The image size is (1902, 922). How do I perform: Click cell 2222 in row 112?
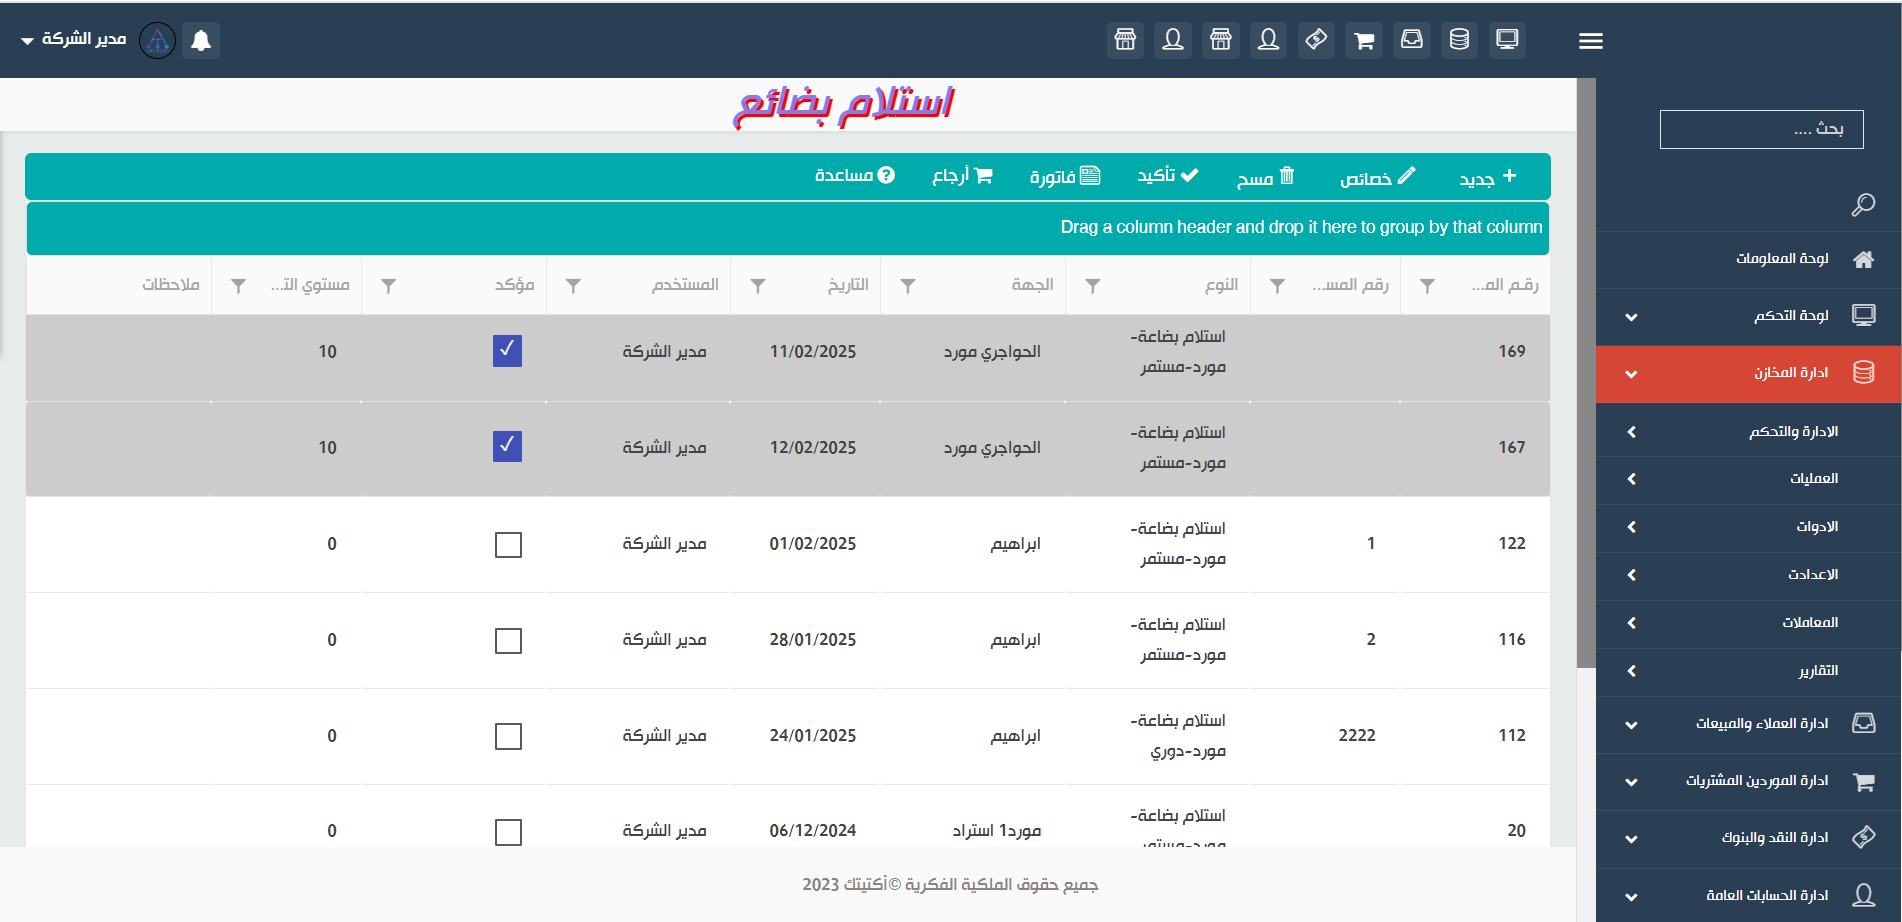[x=1357, y=736]
